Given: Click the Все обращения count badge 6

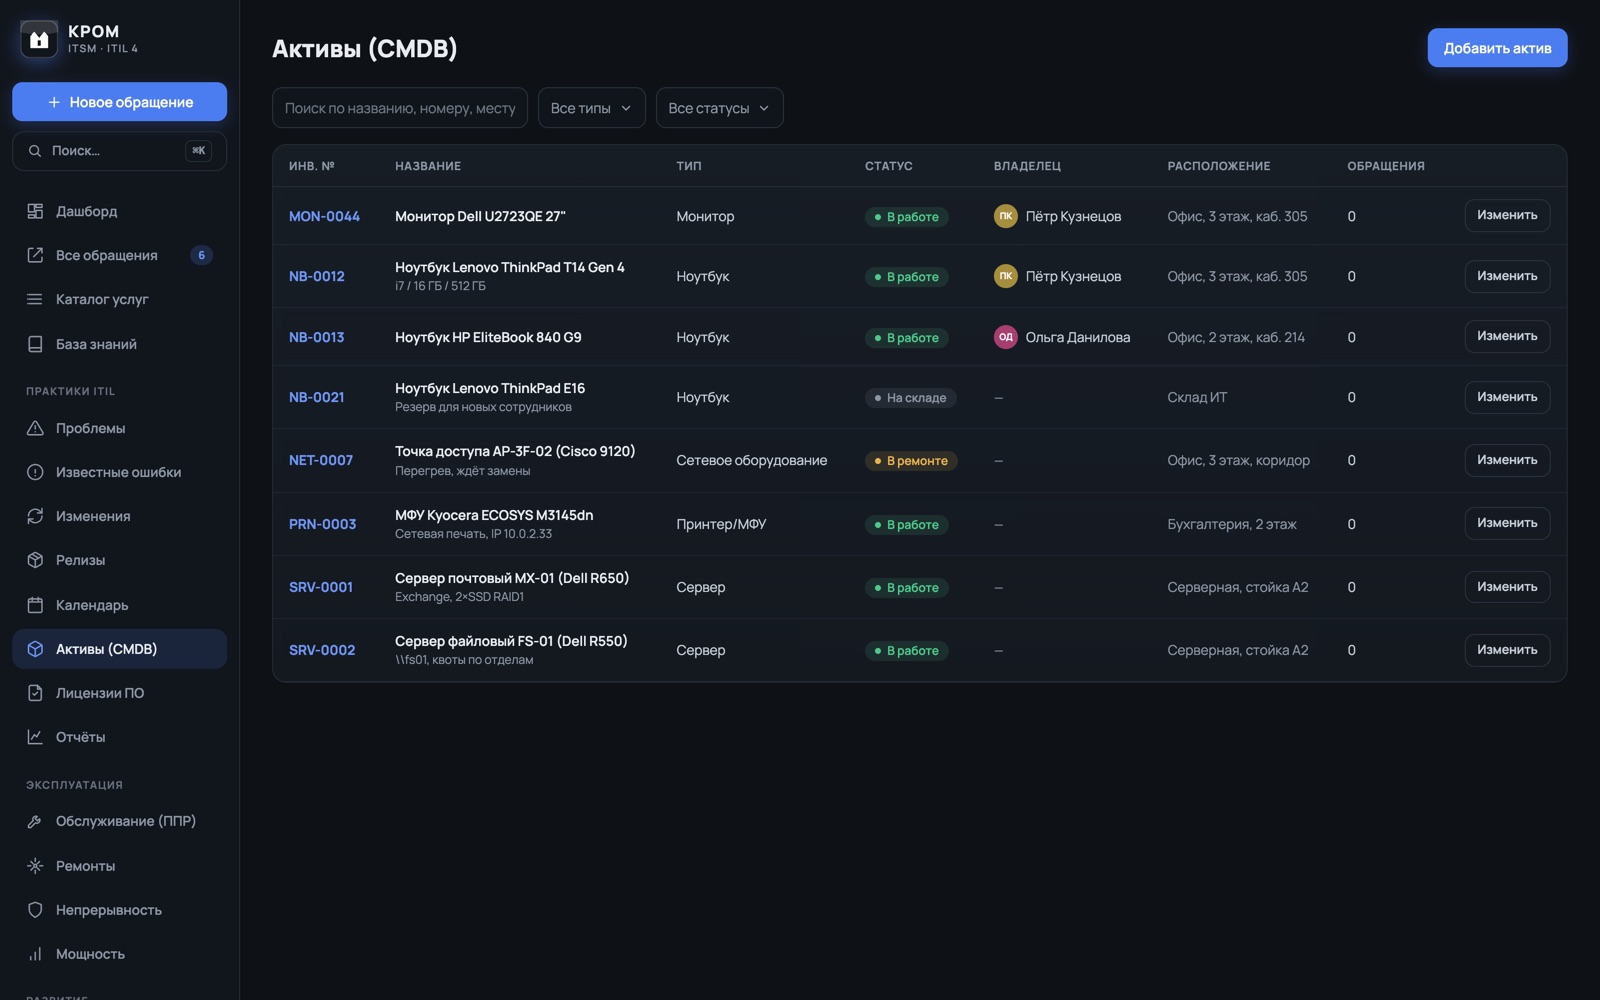Looking at the screenshot, I should (x=201, y=255).
